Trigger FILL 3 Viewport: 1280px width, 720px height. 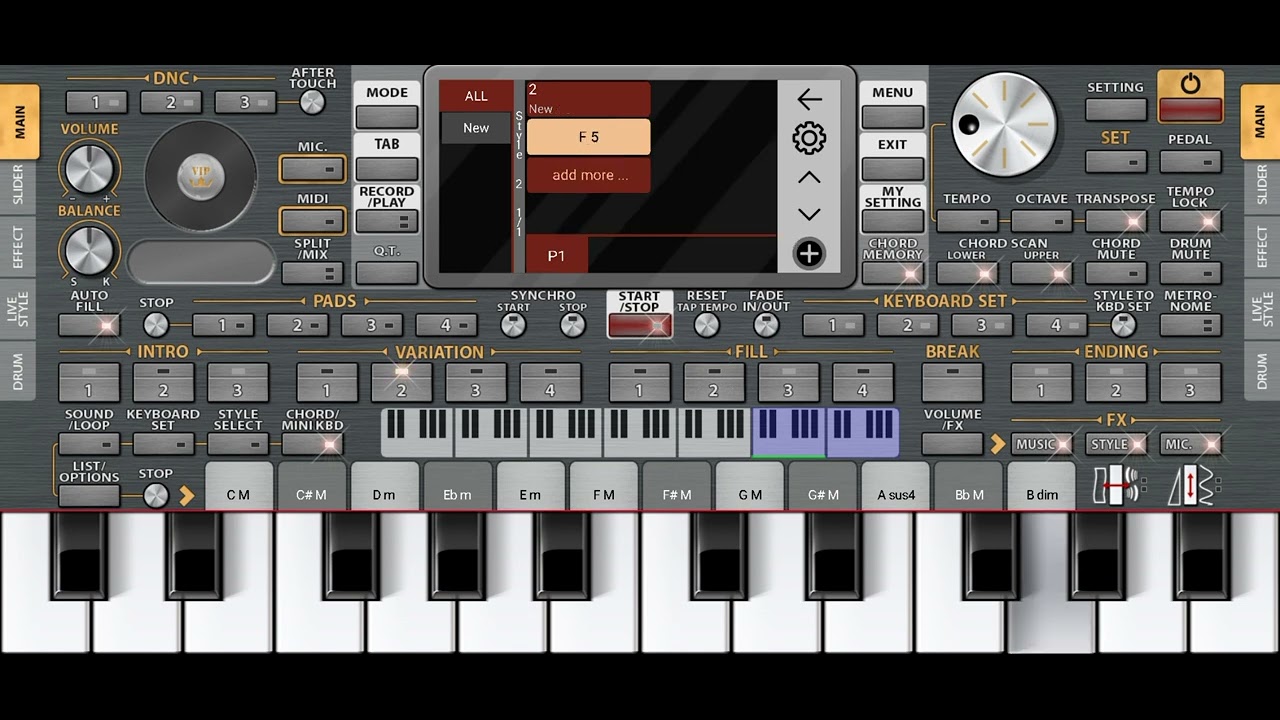pyautogui.click(x=788, y=381)
